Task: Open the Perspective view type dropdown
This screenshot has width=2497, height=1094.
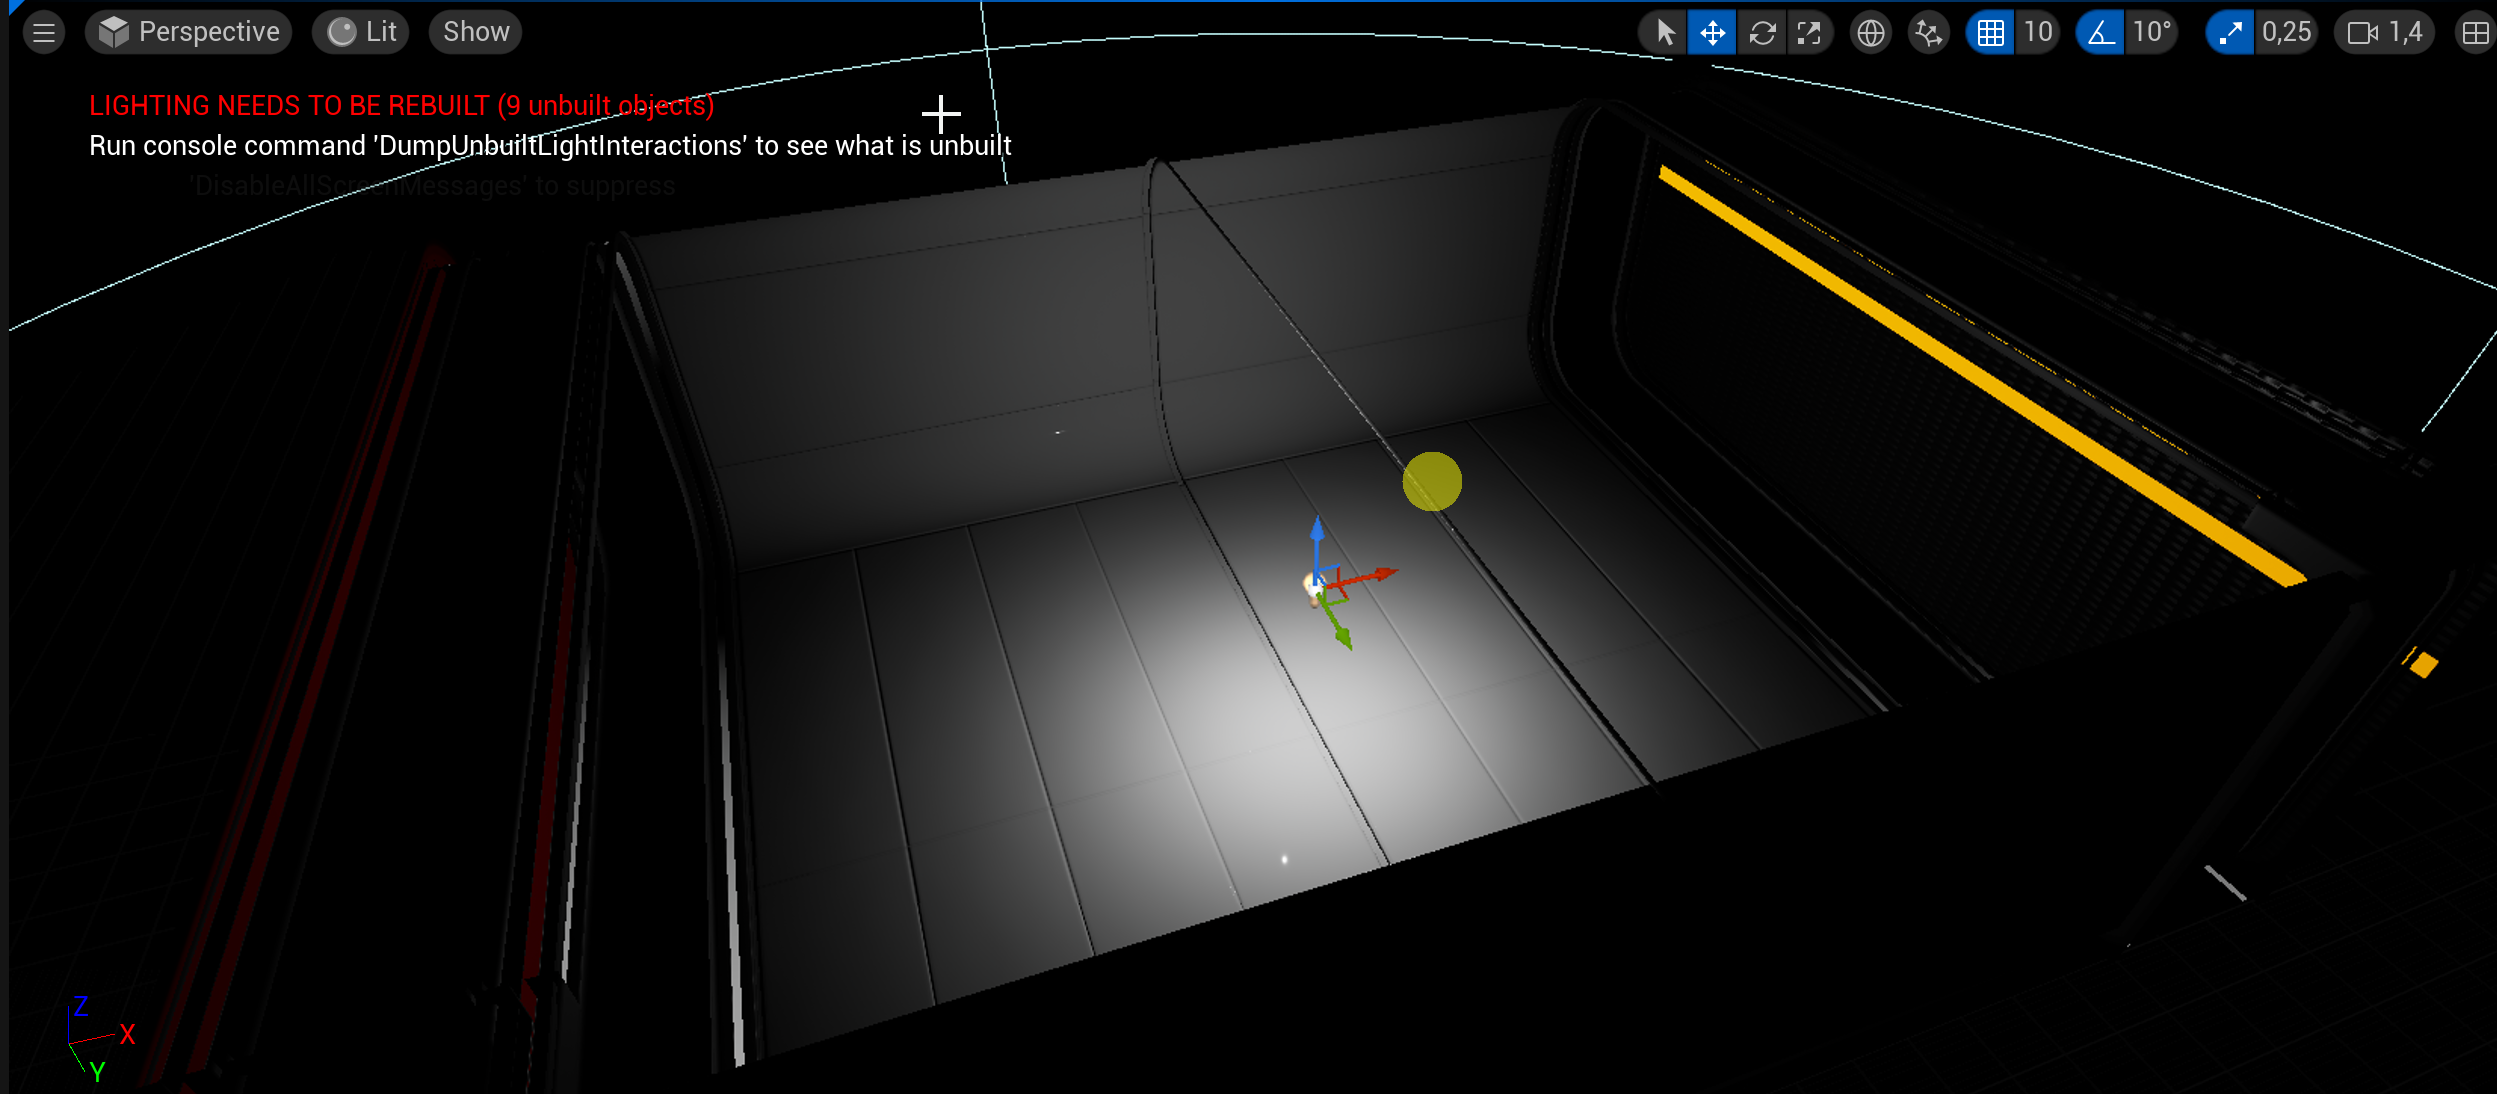Action: tap(189, 32)
